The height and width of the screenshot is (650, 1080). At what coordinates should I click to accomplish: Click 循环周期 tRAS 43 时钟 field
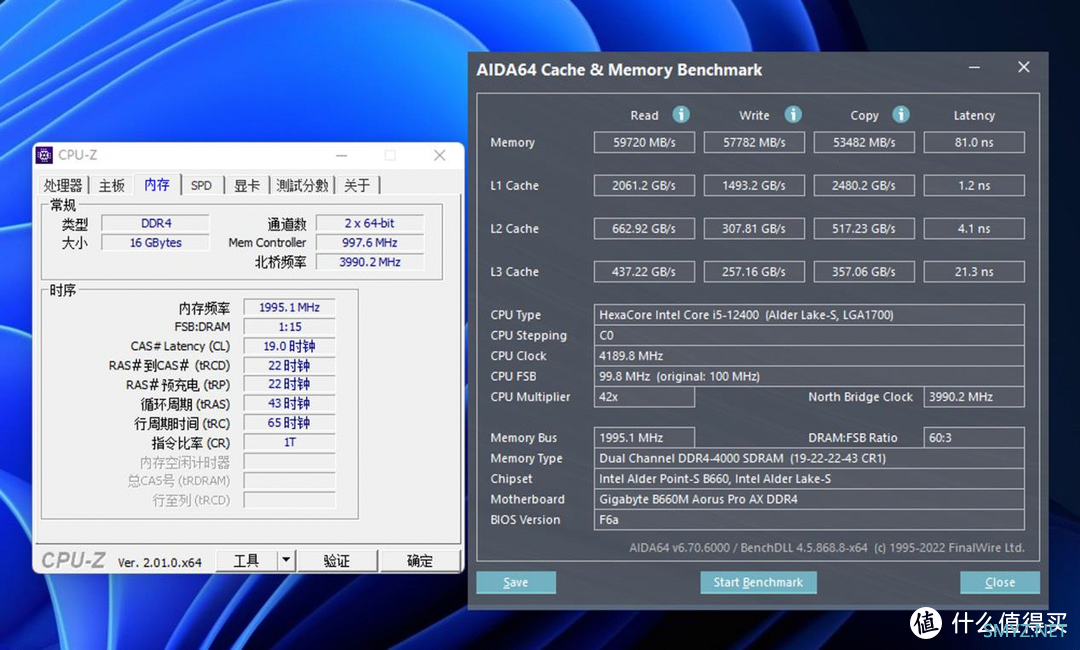[x=289, y=403]
